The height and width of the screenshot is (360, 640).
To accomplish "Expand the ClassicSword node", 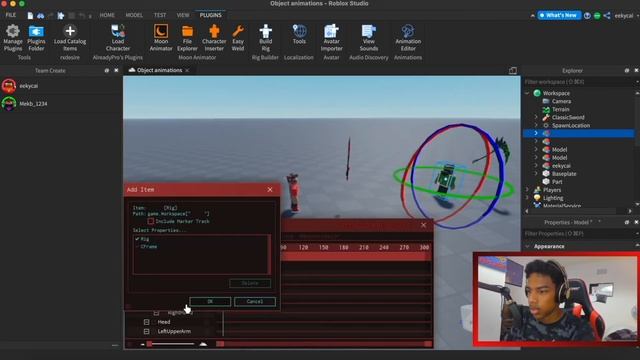I will (536, 117).
